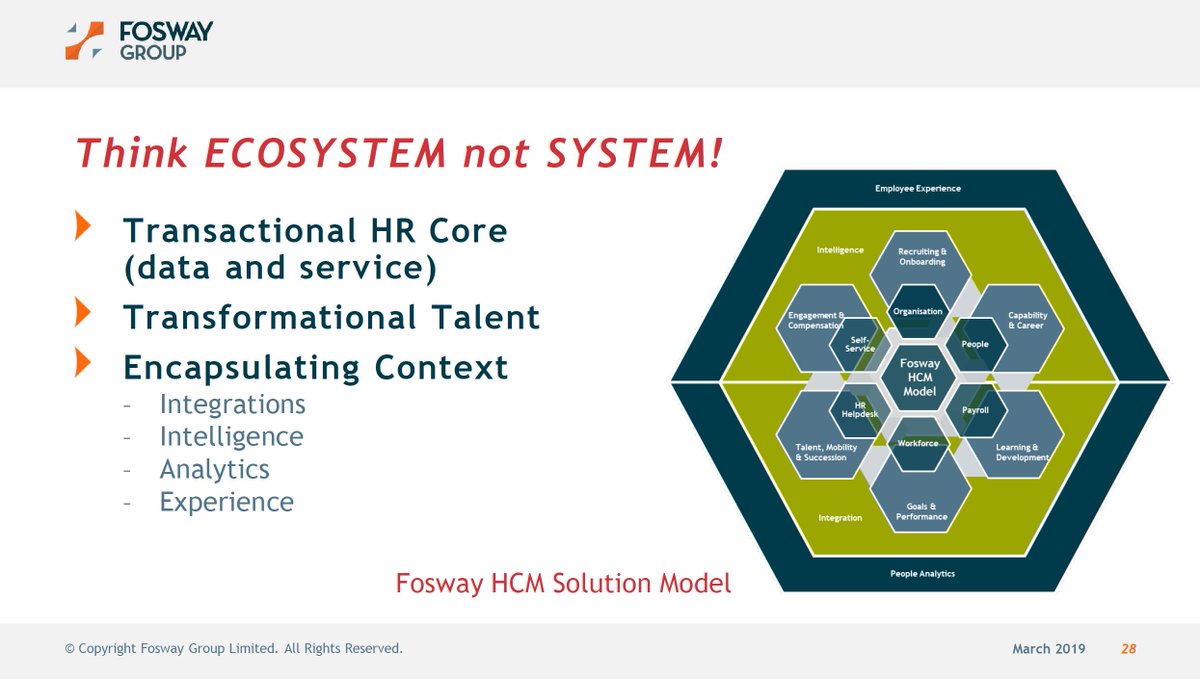Click the 'Fosway HCM Solution Model' caption
Viewport: 1200px width, 679px height.
563,582
